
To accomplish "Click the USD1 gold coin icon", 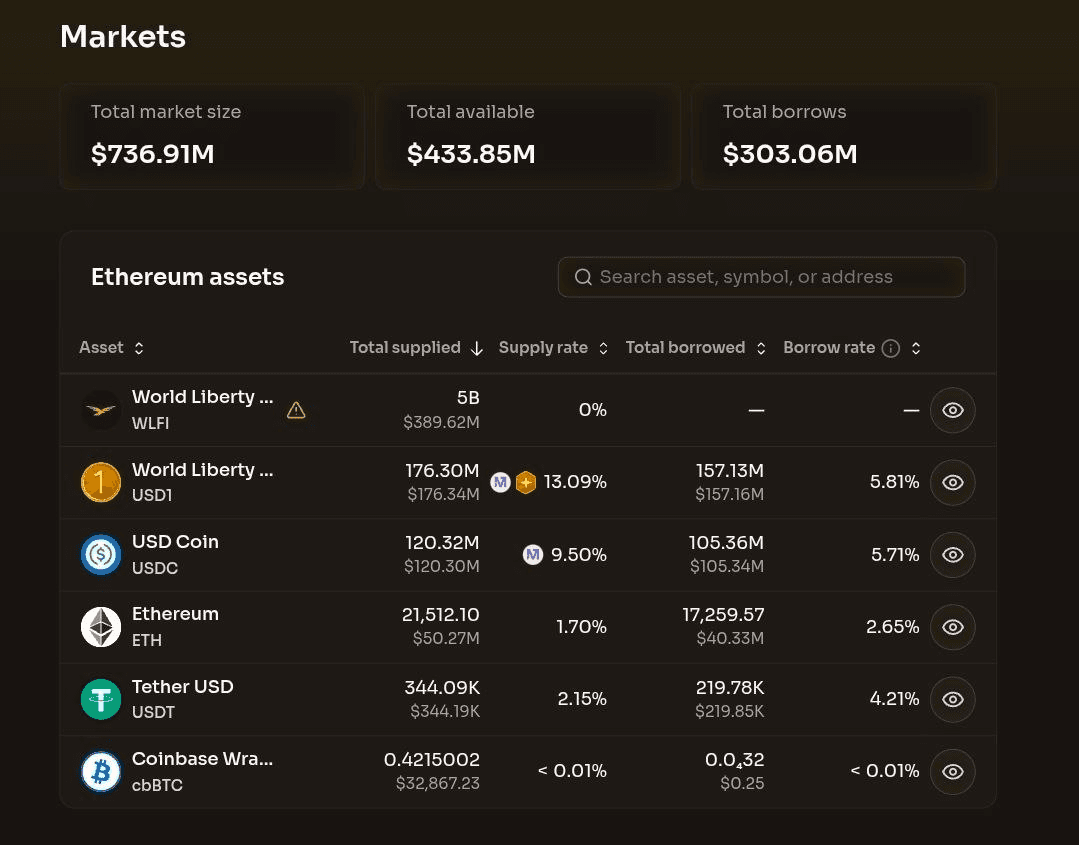I will tap(101, 482).
